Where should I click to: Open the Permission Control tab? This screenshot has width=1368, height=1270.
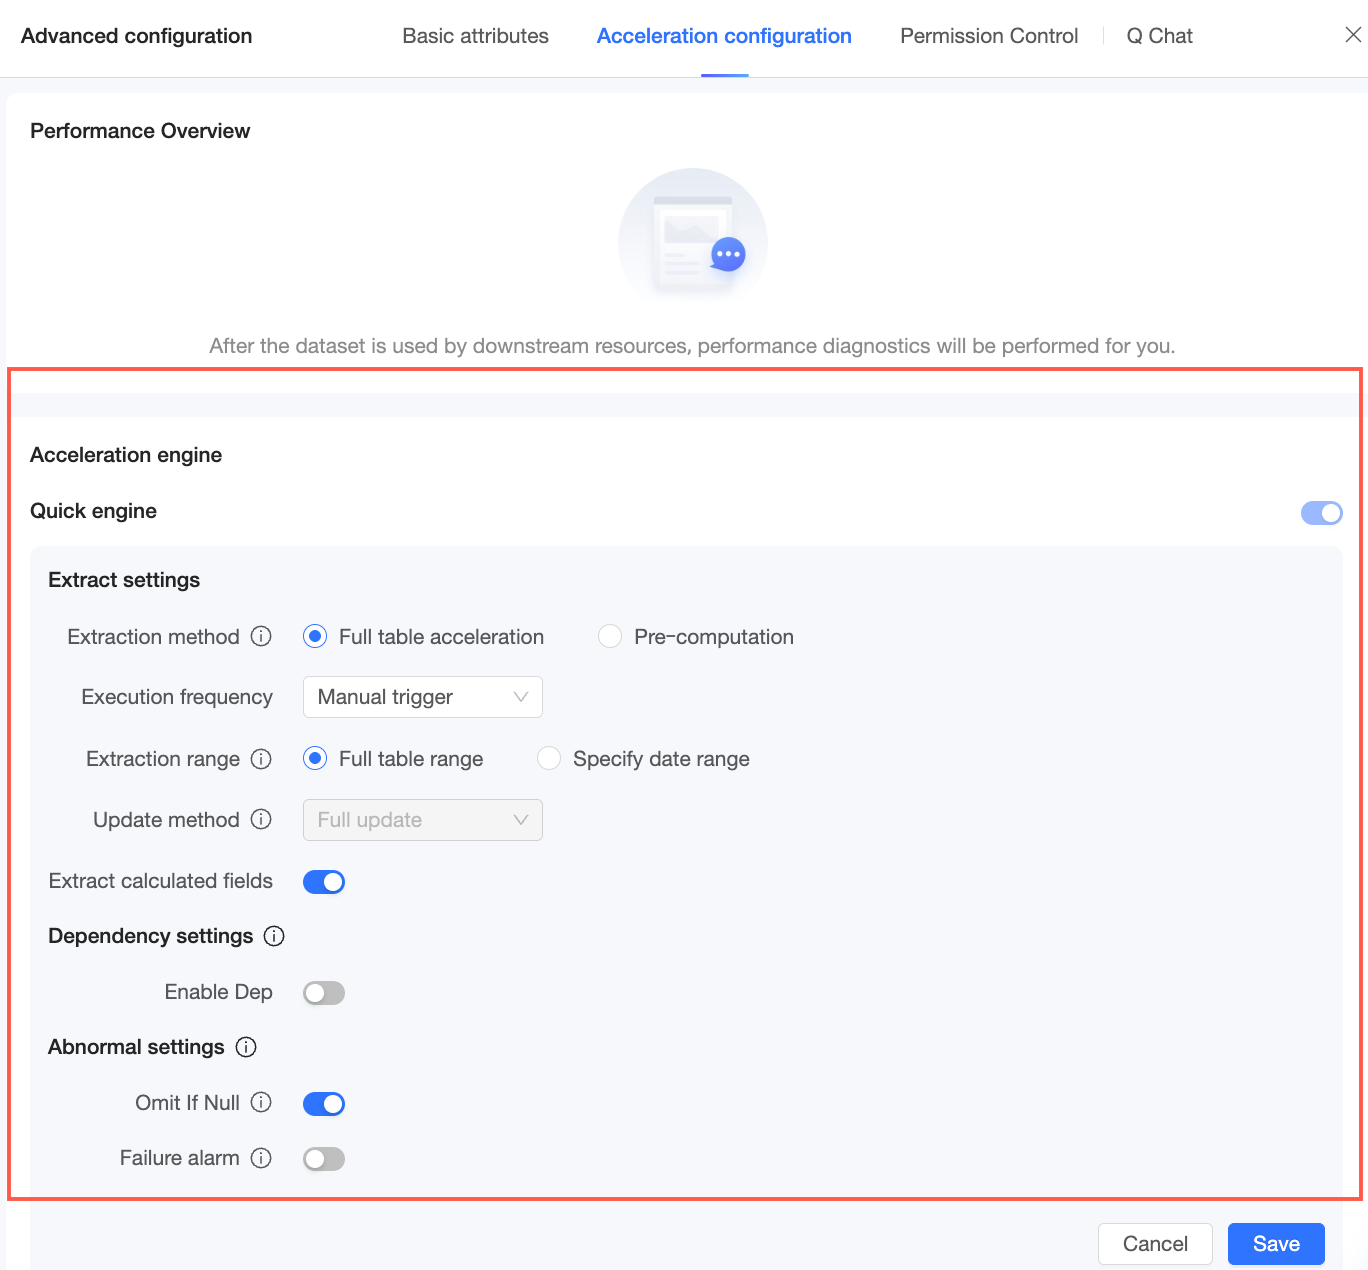[989, 36]
